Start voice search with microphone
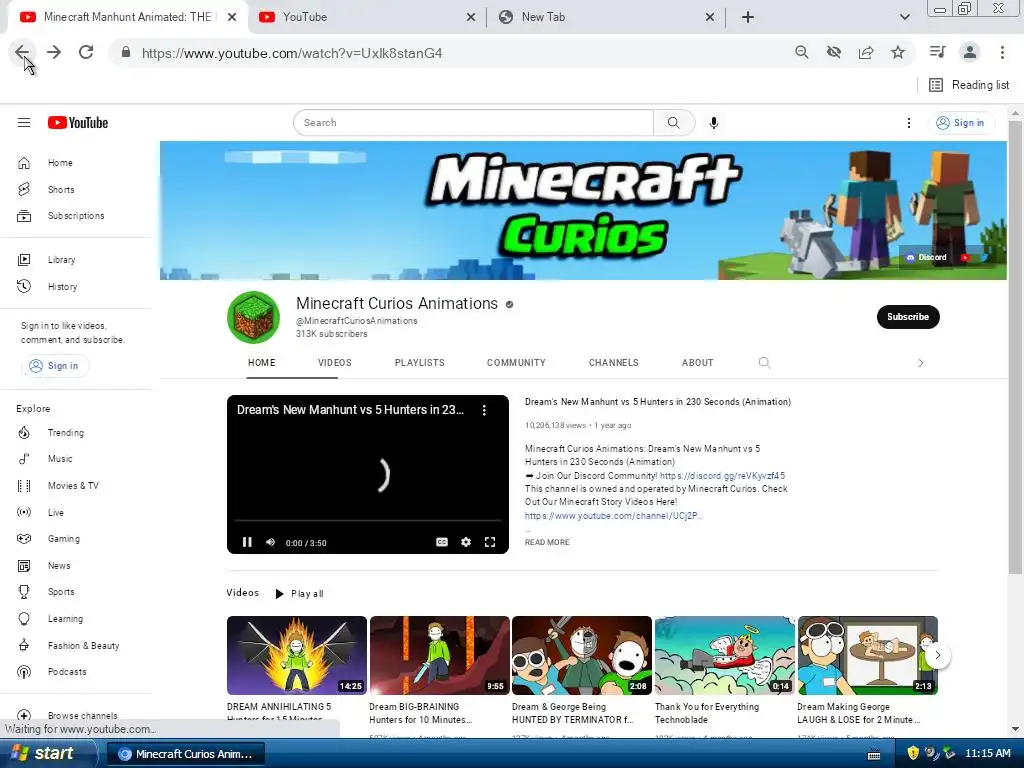The height and width of the screenshot is (768, 1024). point(714,123)
